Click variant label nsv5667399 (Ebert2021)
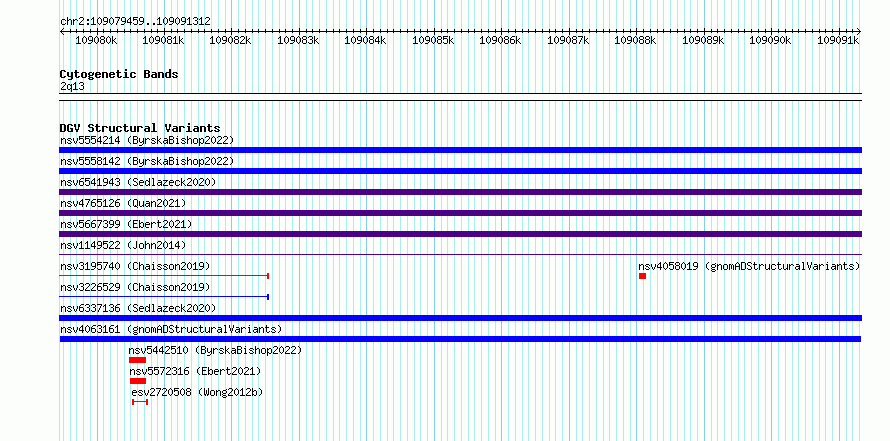Image resolution: width=890 pixels, height=441 pixels. [x=126, y=224]
